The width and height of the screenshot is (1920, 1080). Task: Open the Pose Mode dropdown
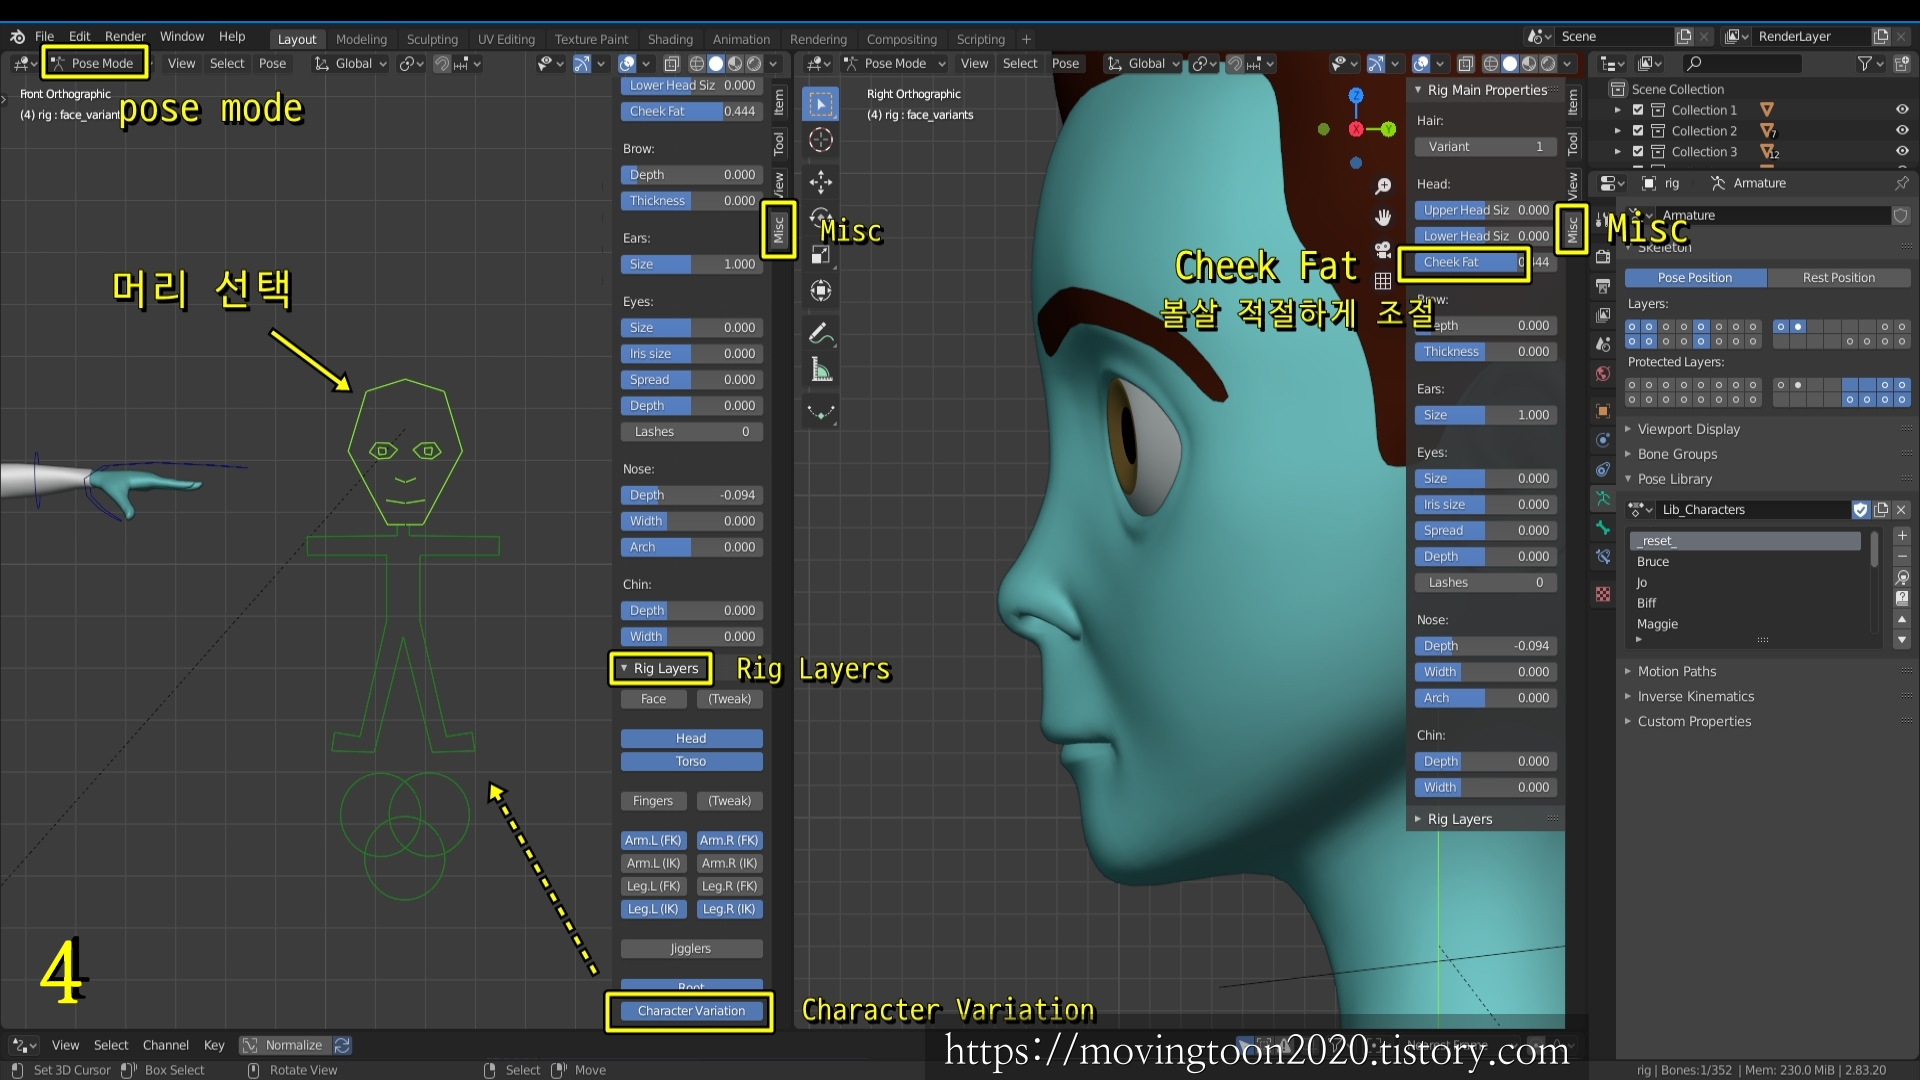coord(94,63)
